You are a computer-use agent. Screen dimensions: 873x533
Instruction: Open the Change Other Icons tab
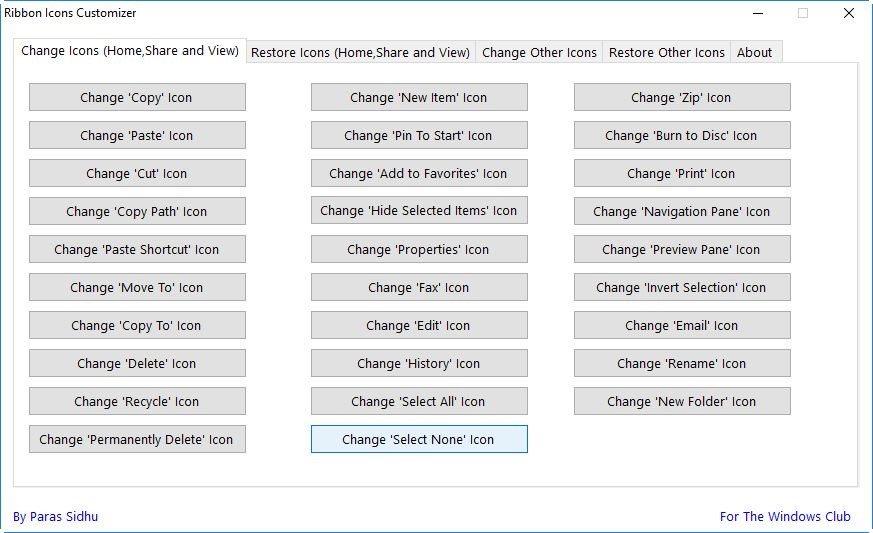click(x=539, y=52)
